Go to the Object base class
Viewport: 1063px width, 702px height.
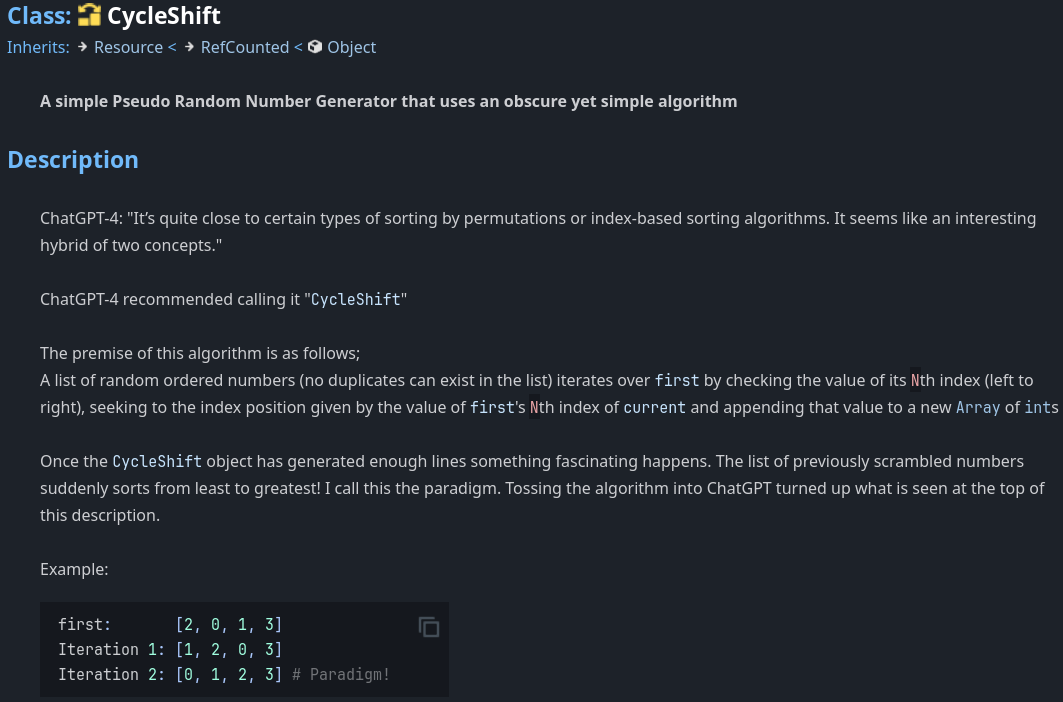(352, 47)
